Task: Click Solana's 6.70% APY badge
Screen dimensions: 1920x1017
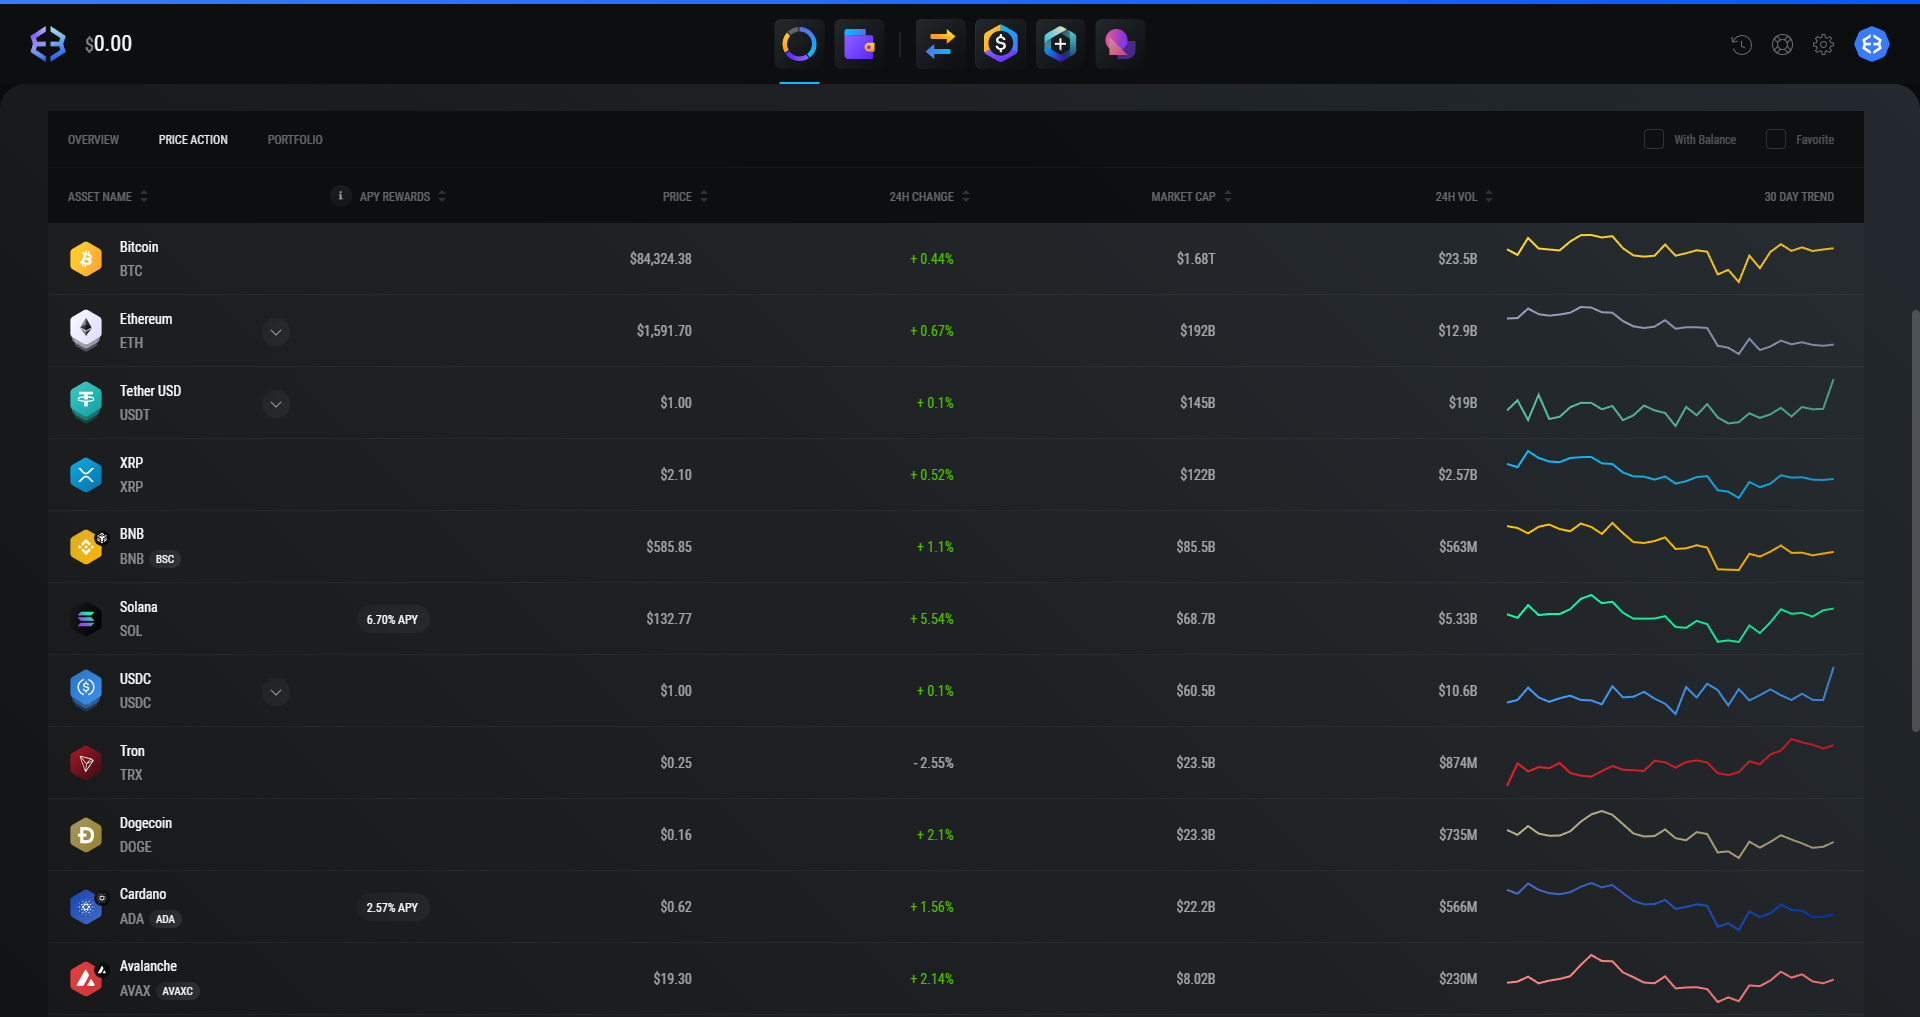Action: pos(393,620)
